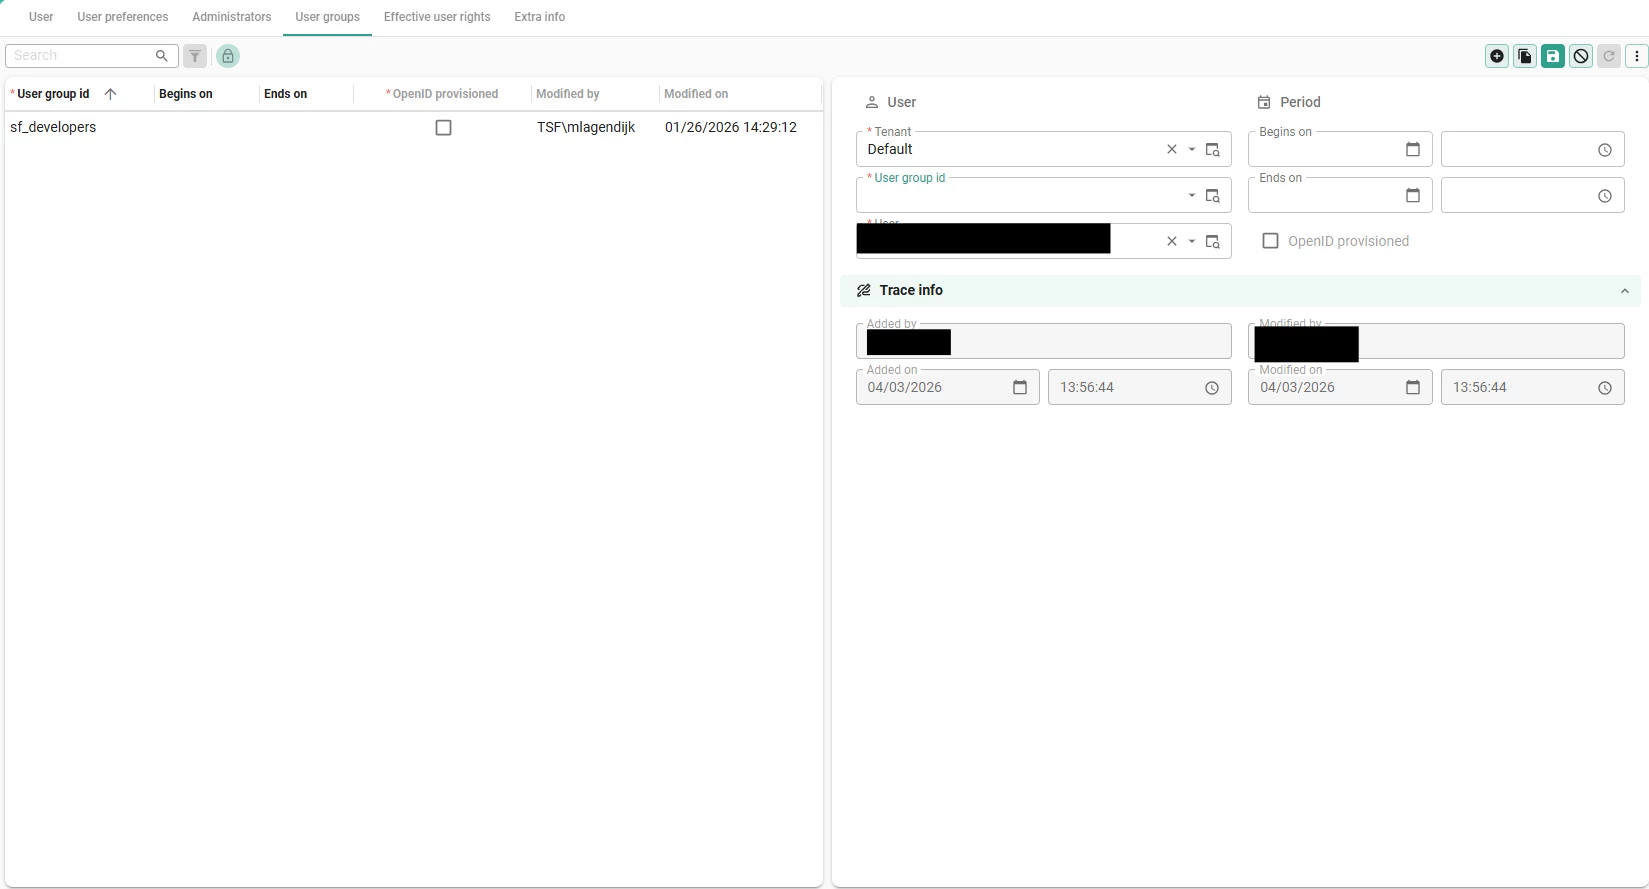This screenshot has width=1649, height=889.
Task: Sort by User group id column header
Action: click(x=54, y=94)
